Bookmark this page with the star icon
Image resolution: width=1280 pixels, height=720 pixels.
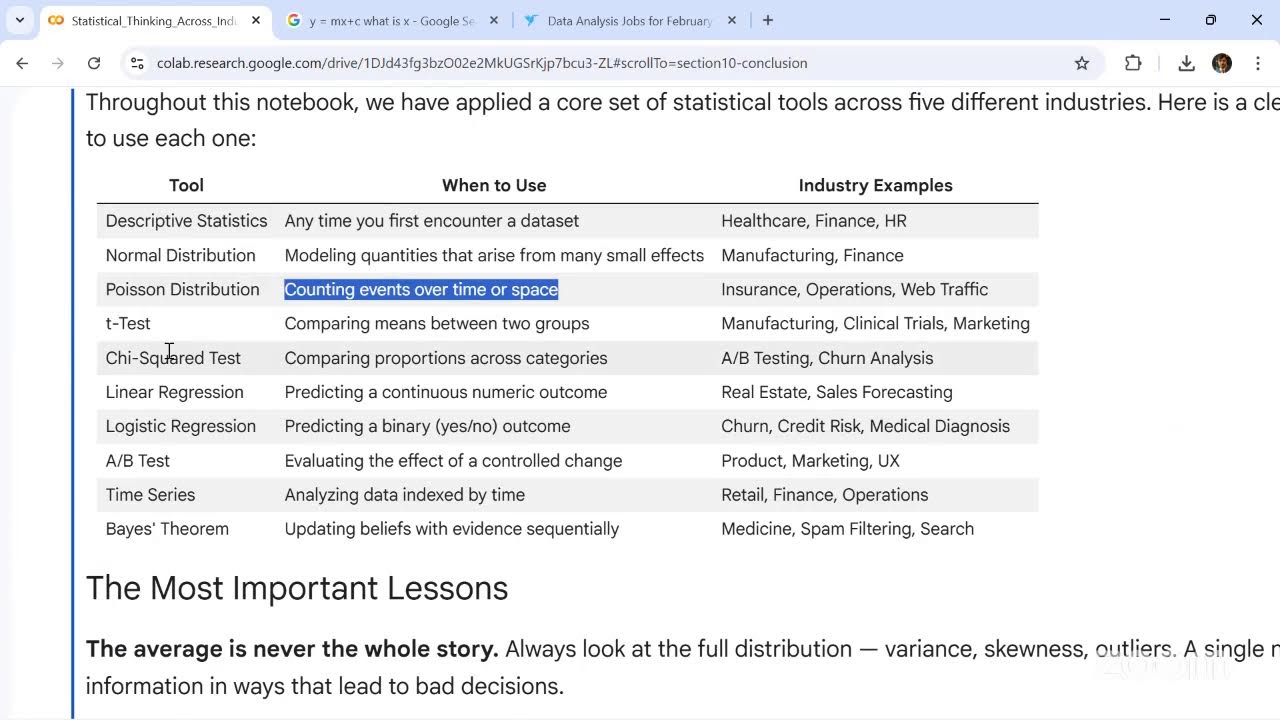click(x=1082, y=63)
